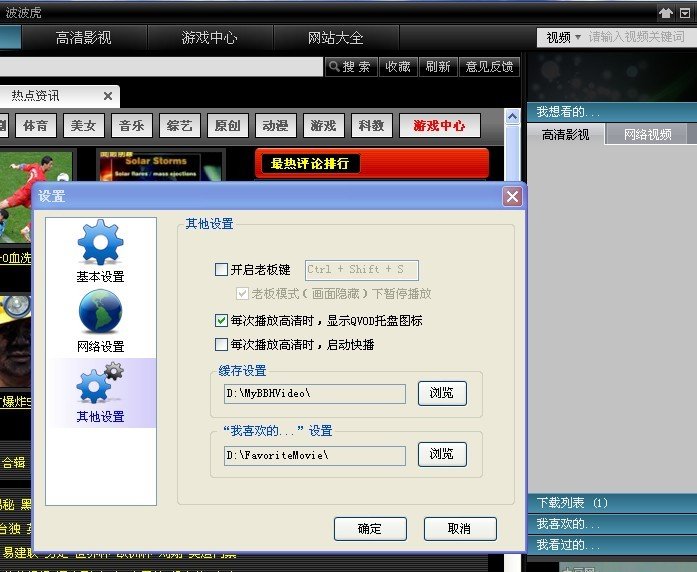Viewport: 697px width, 572px height.
Task: Switch to 网络视频 tab in sidebar
Action: pos(647,134)
